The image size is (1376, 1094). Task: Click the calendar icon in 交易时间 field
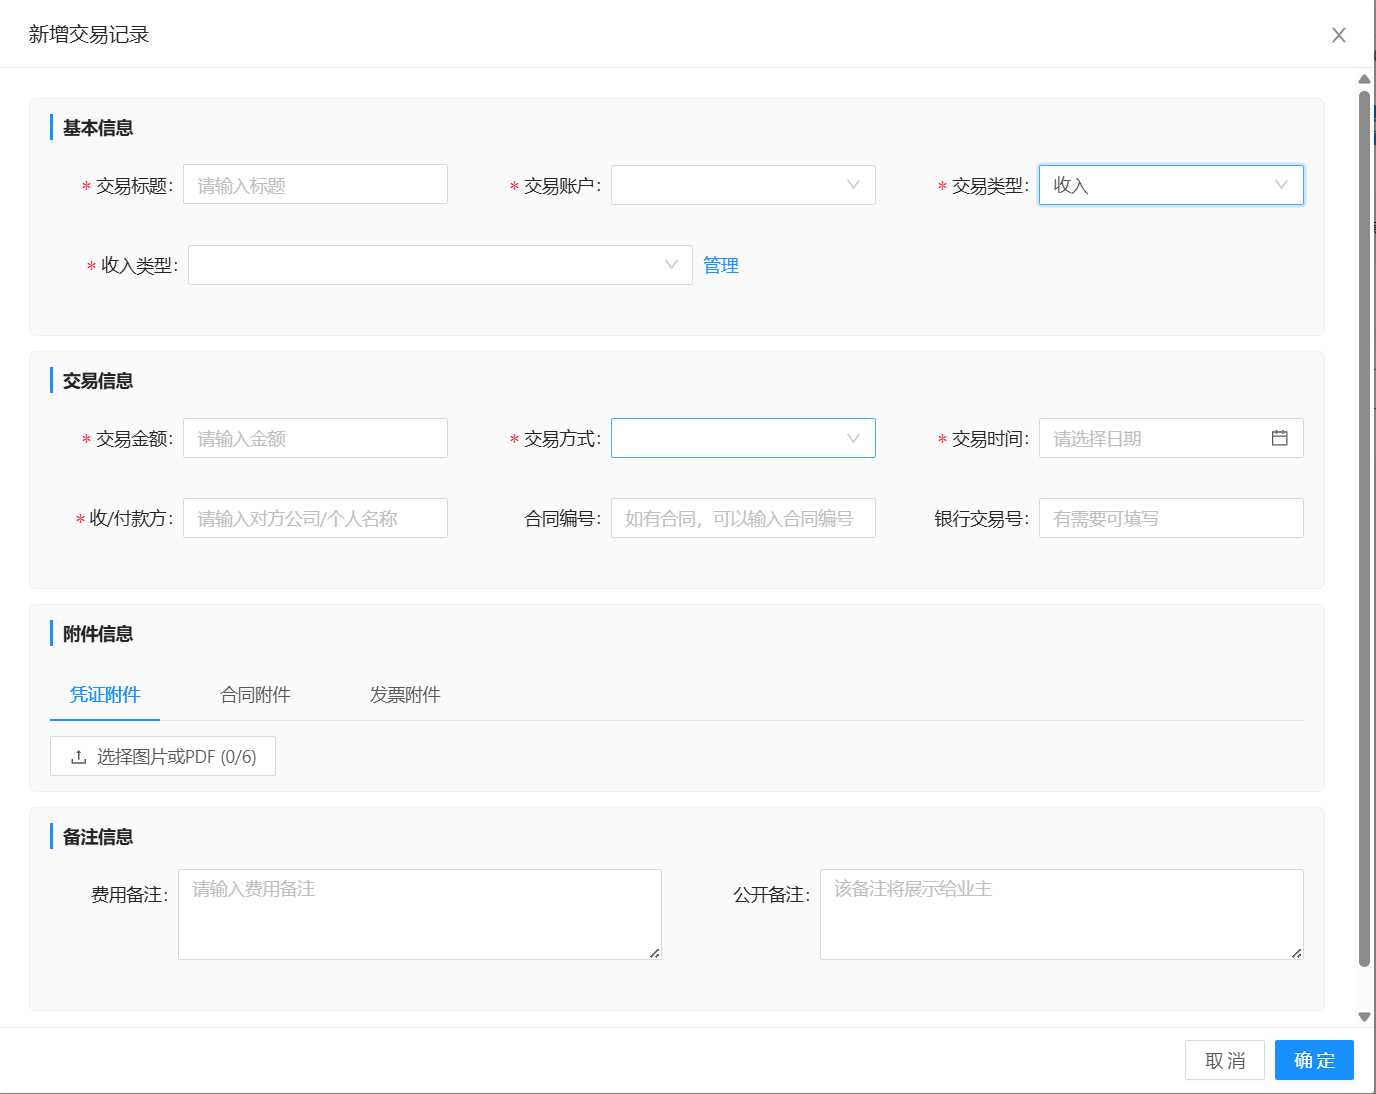click(1279, 438)
